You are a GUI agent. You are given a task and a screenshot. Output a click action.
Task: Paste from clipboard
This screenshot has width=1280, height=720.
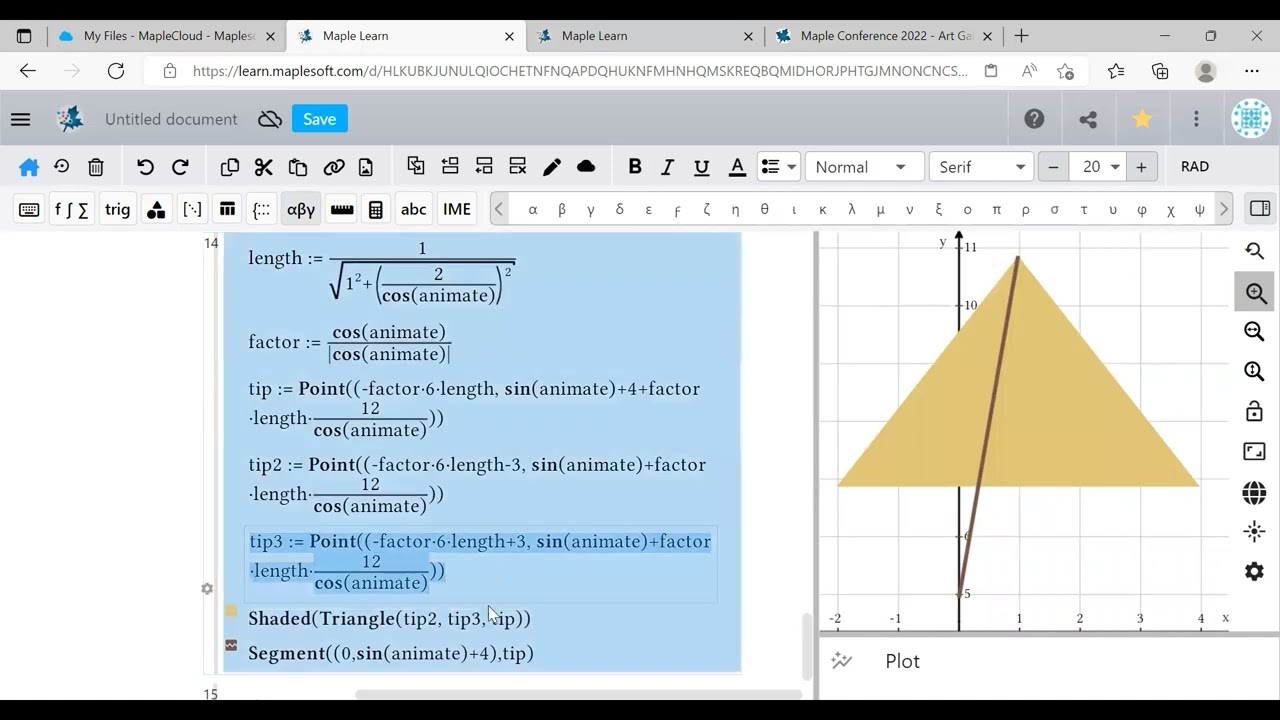[298, 167]
